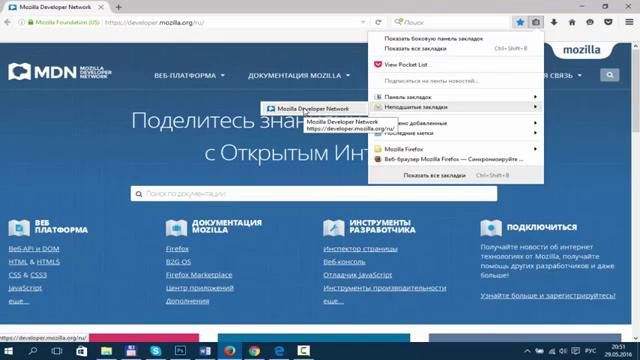Open the JavaScript link
This screenshot has height=360, width=640.
pos(25,288)
